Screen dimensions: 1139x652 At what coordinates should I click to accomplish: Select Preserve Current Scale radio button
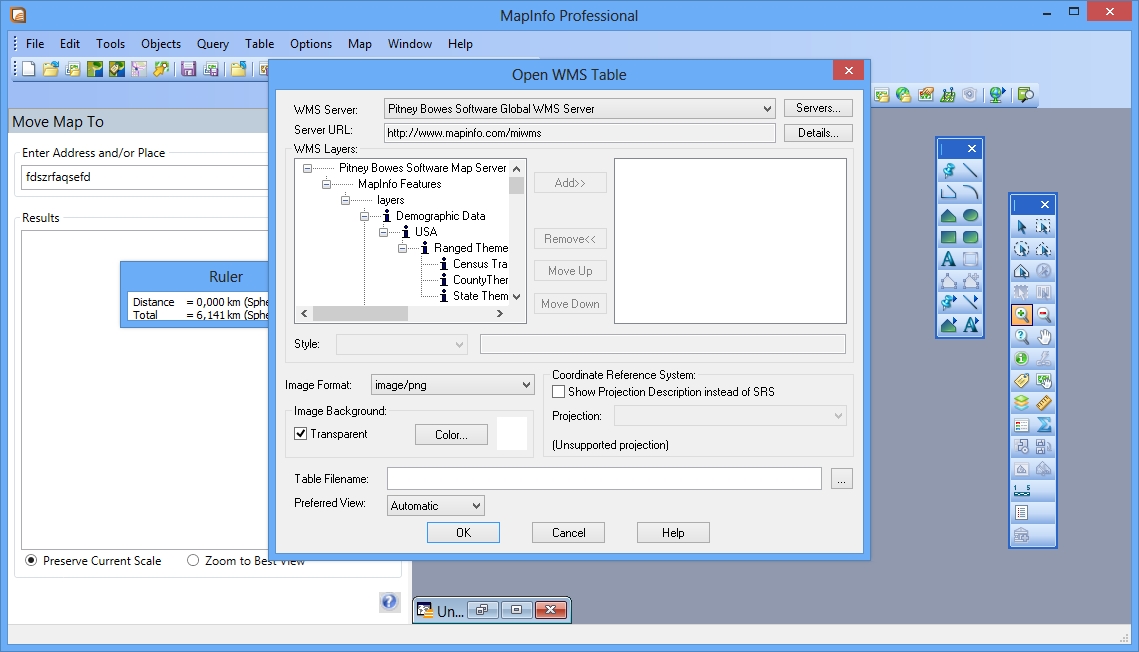(31, 561)
